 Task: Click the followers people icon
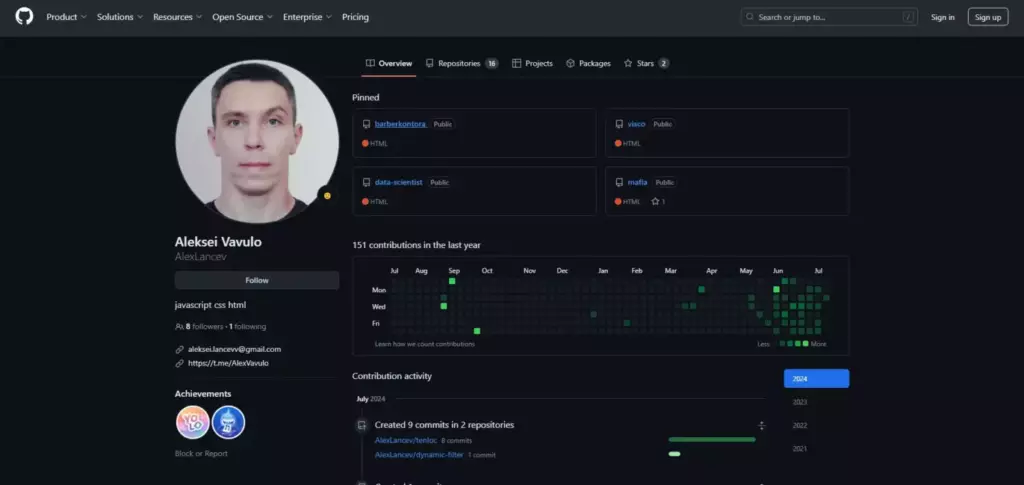click(x=179, y=326)
